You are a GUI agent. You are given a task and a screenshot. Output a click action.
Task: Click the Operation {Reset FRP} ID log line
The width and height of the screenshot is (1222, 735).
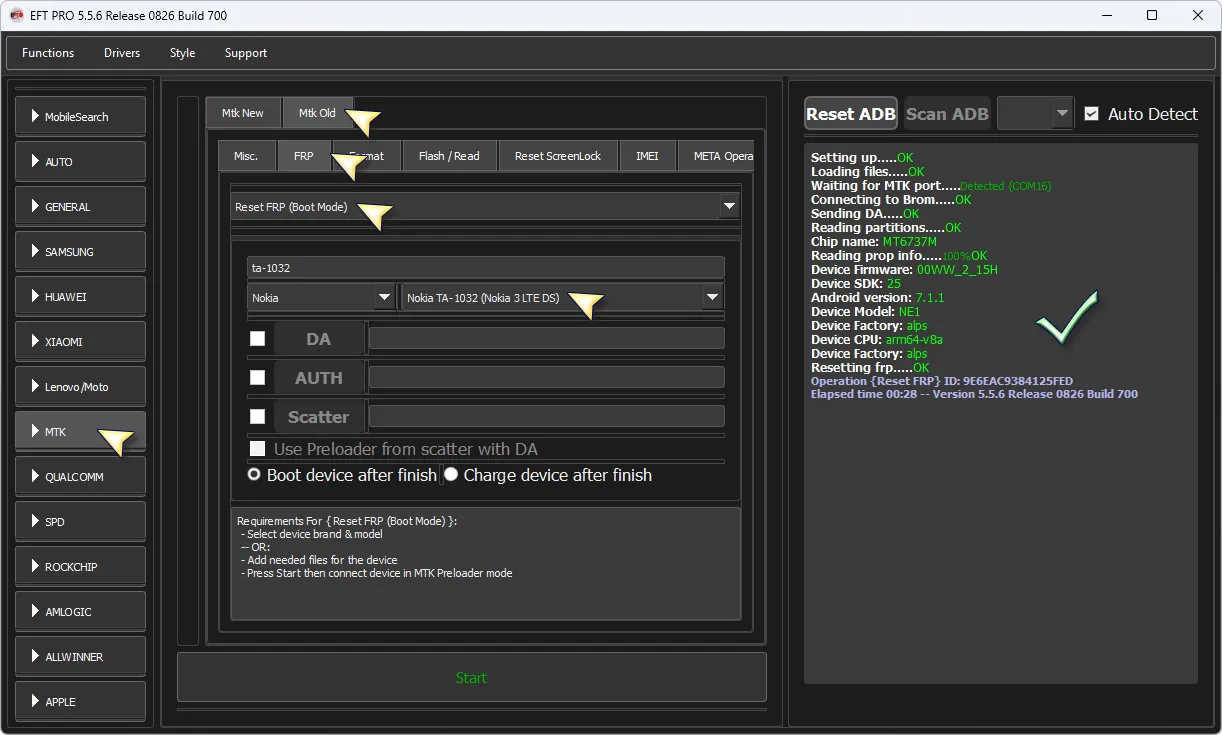click(x=942, y=381)
